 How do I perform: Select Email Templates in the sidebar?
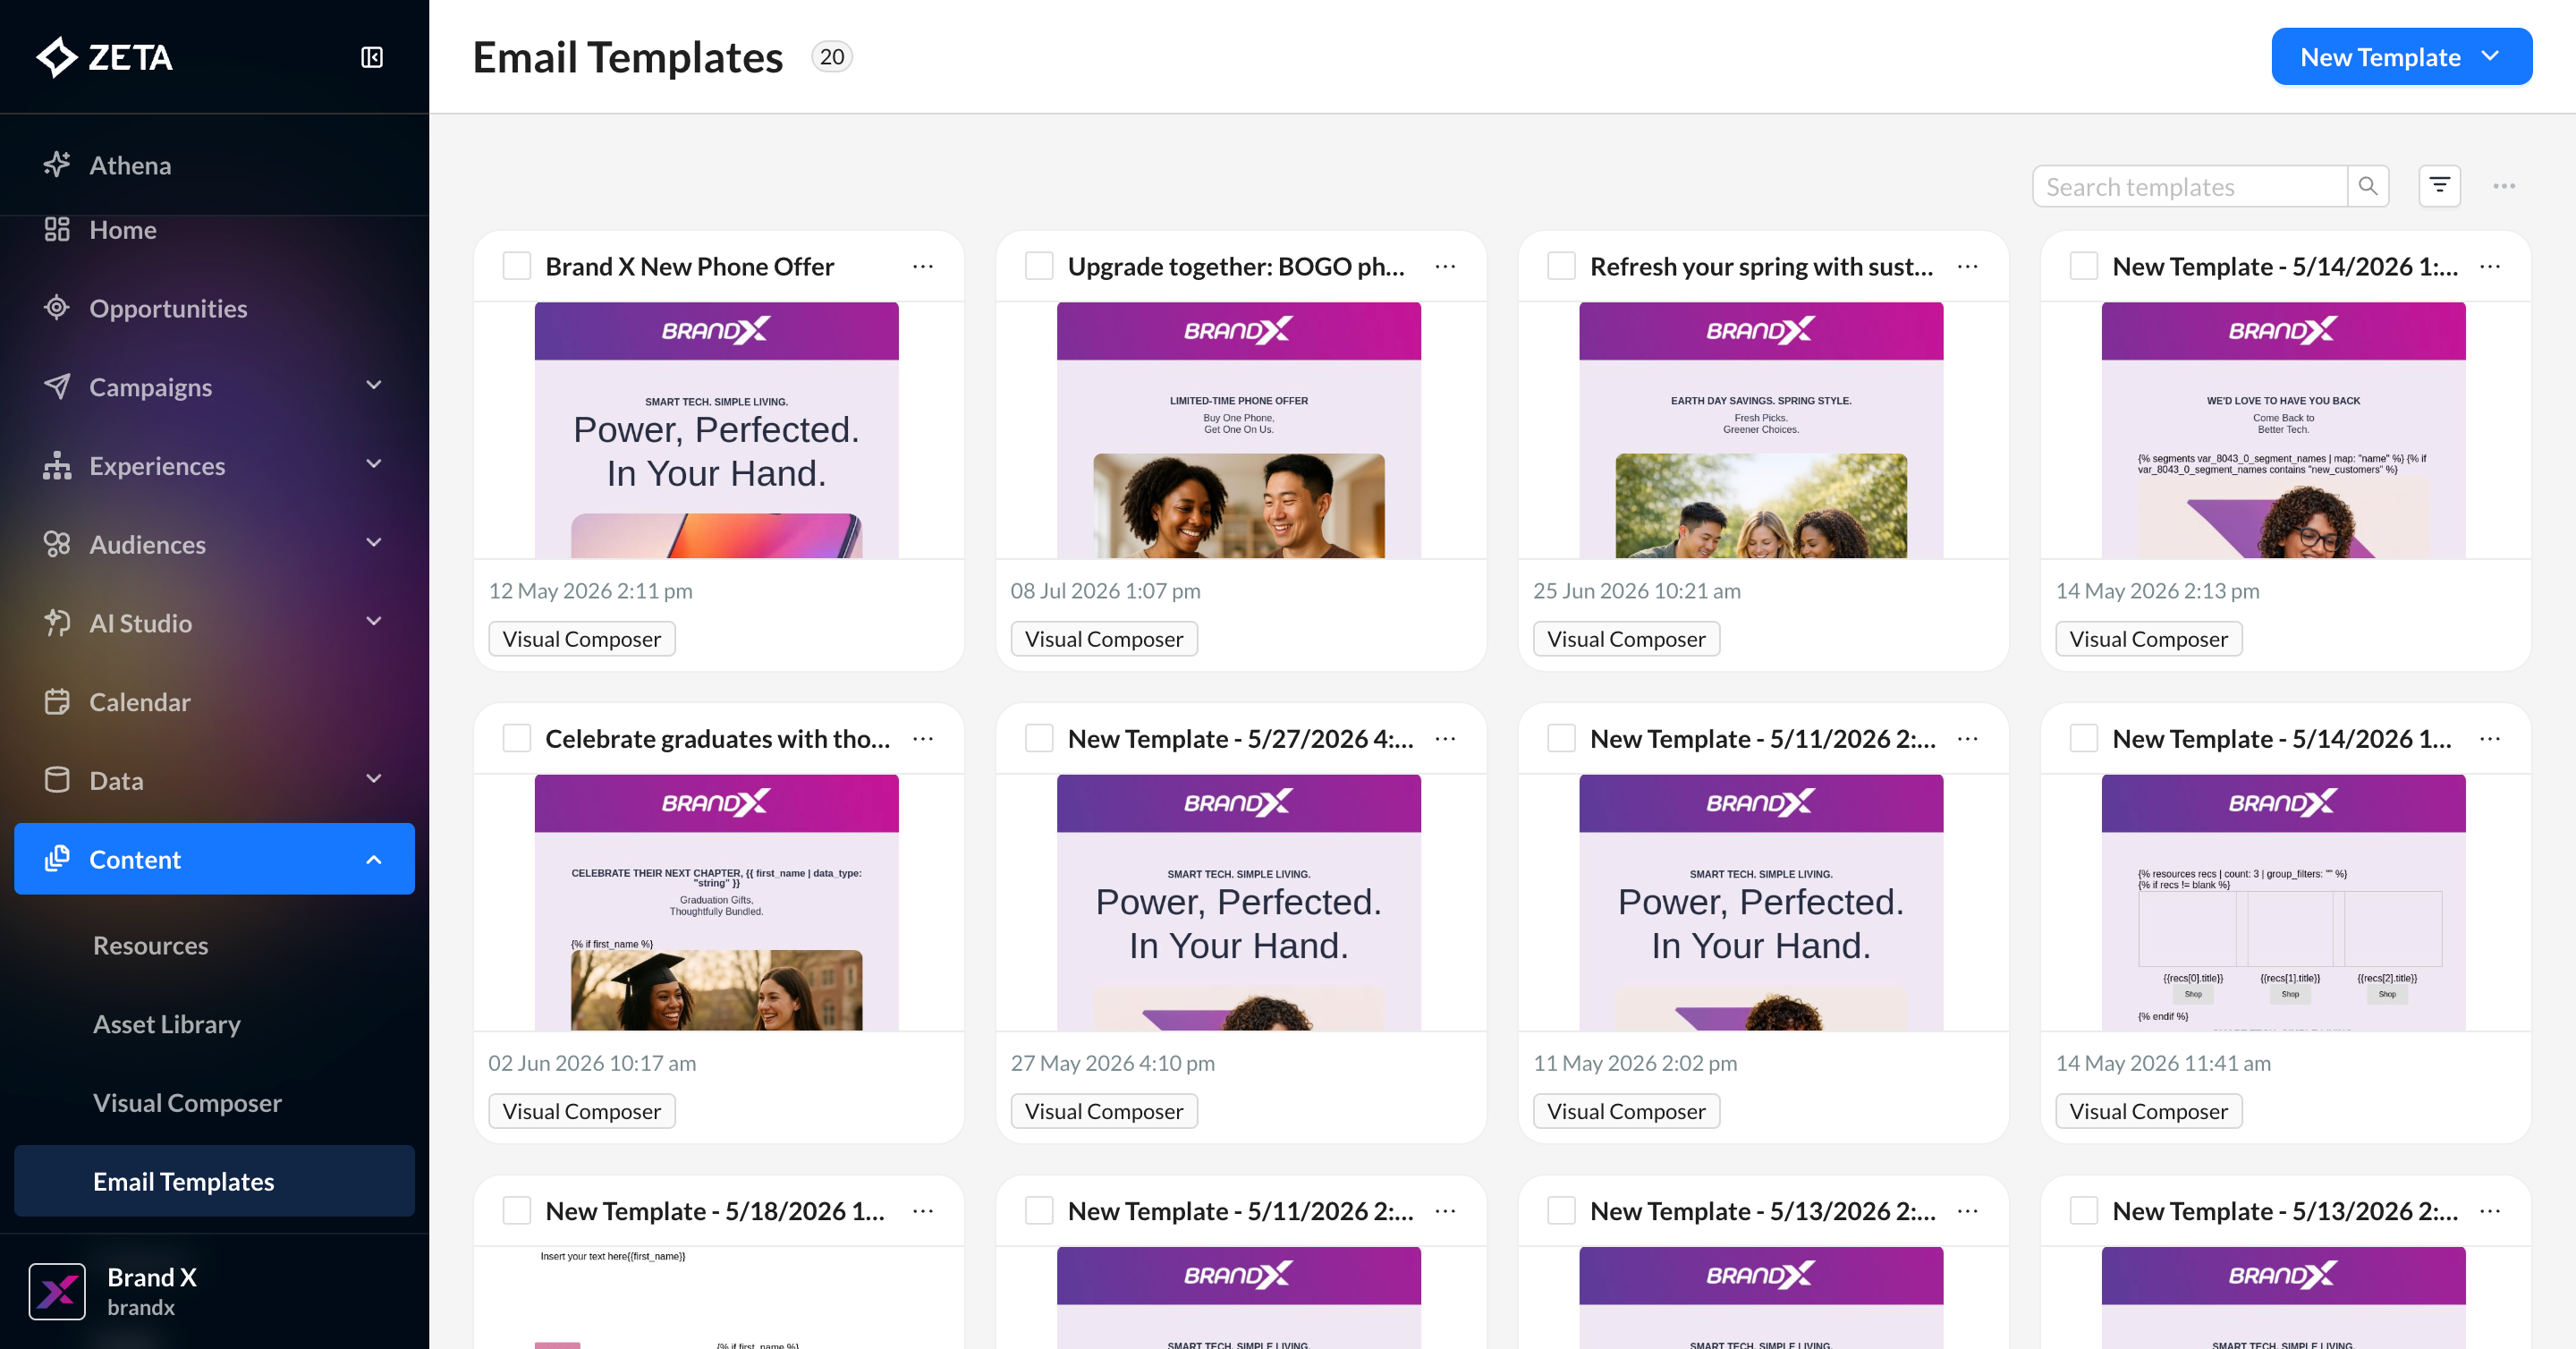[214, 1181]
